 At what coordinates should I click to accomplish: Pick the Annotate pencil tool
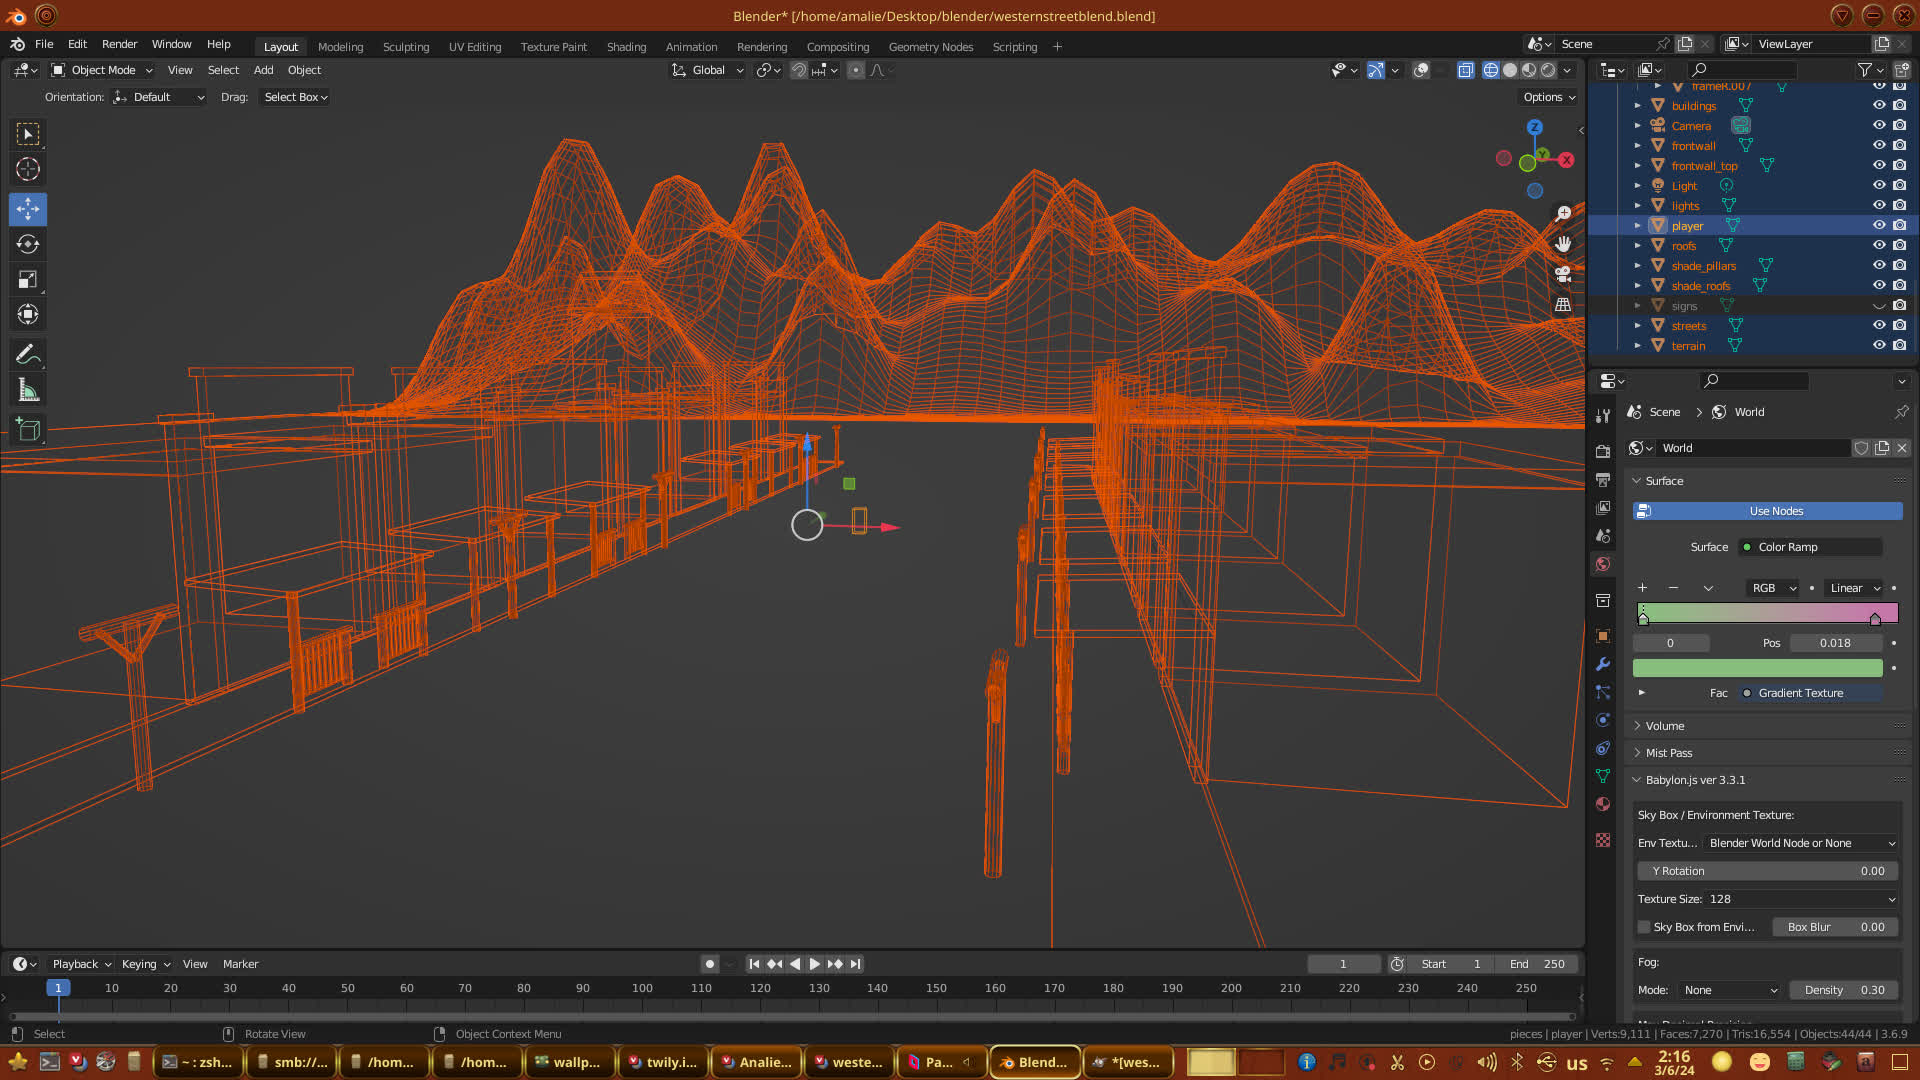point(28,354)
